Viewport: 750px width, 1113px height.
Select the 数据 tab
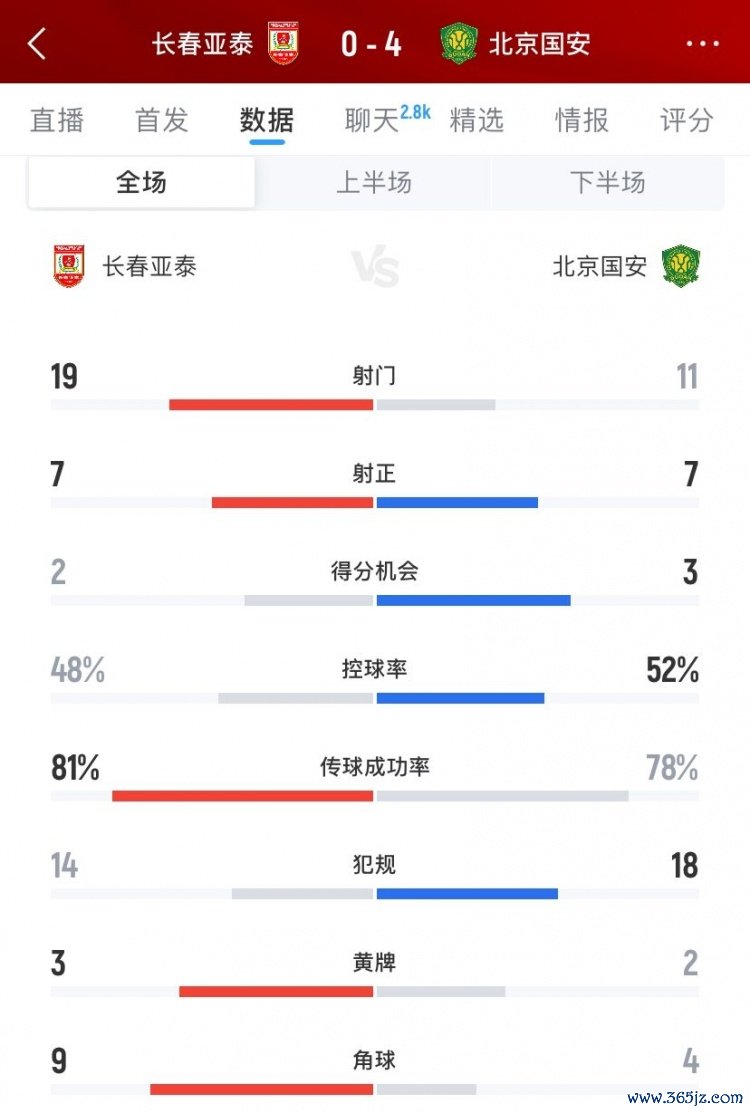(x=267, y=120)
